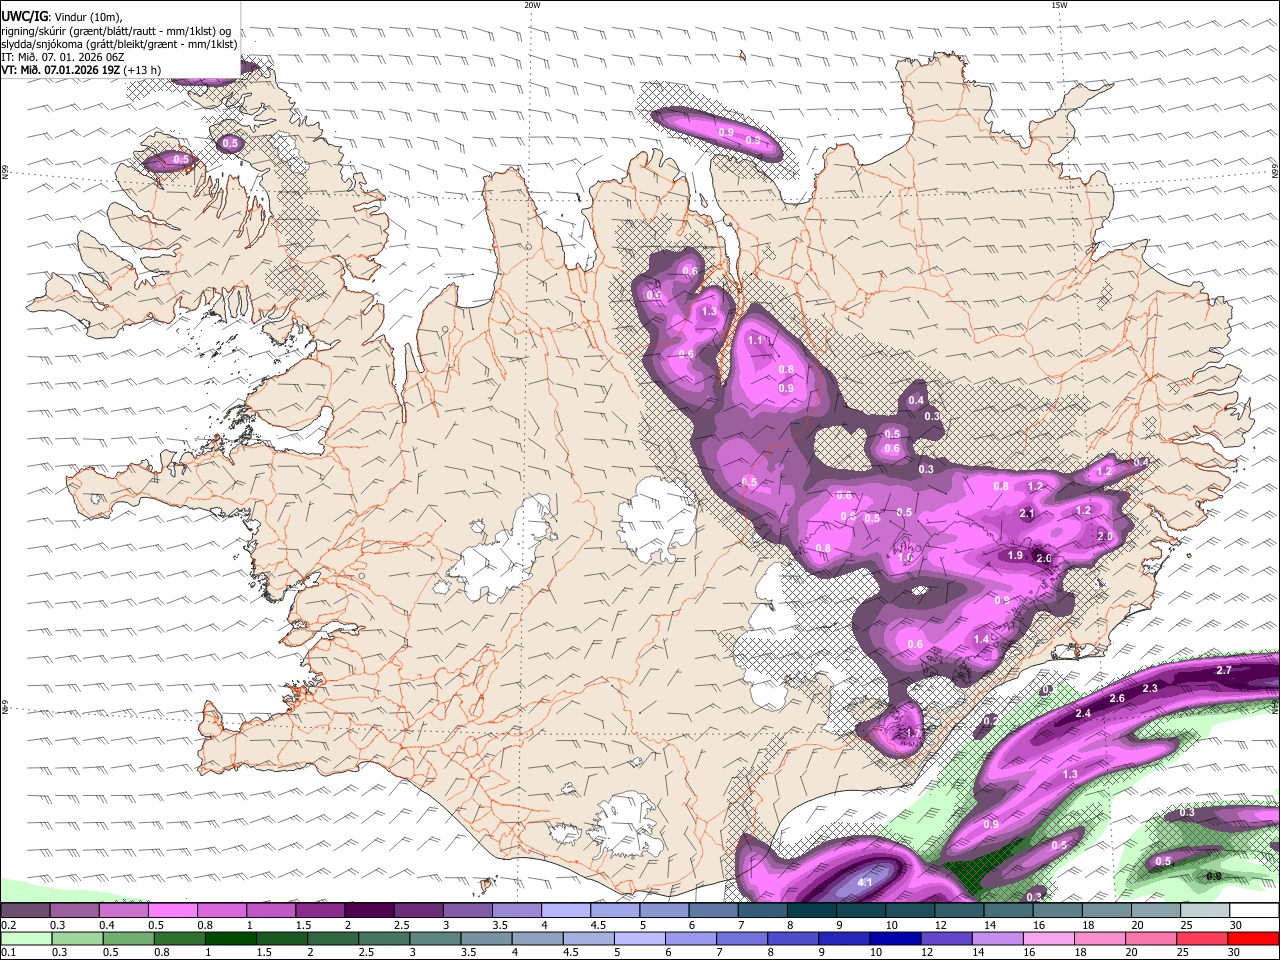Click the '(+13 h)' forecast offset text

143,70
